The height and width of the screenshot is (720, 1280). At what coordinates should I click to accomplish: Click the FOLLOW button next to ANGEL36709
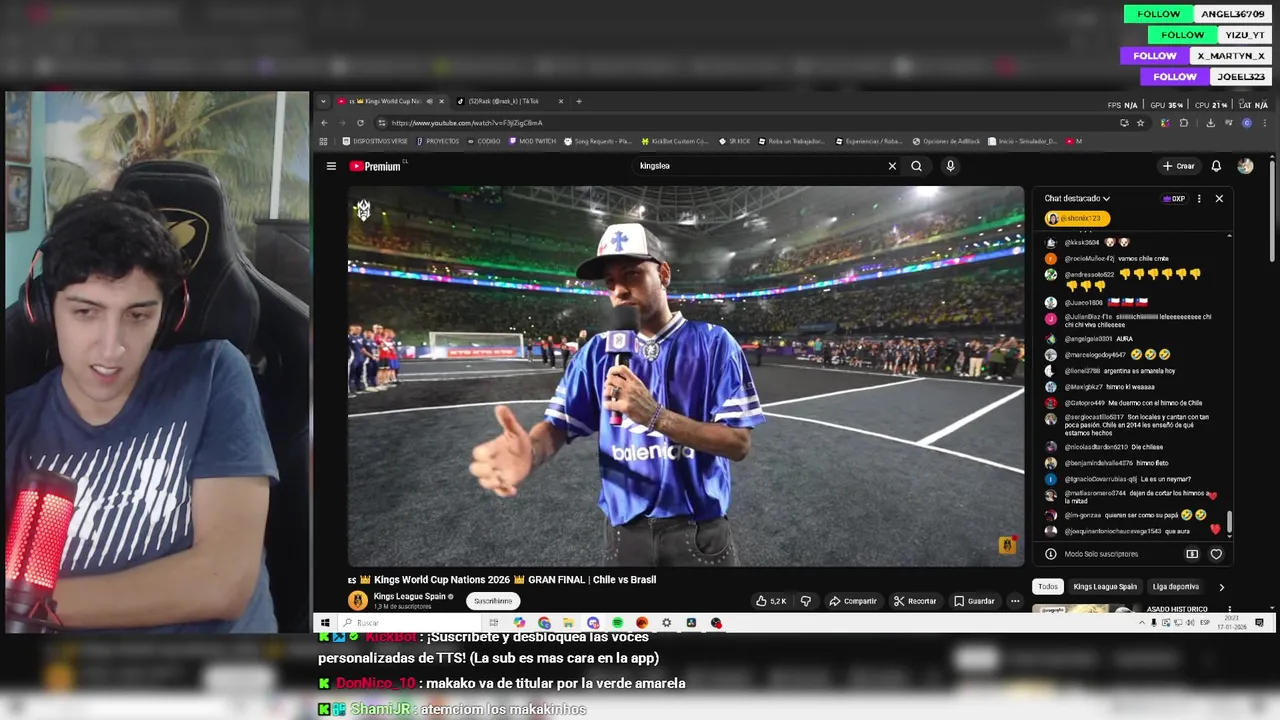[x=1159, y=14]
